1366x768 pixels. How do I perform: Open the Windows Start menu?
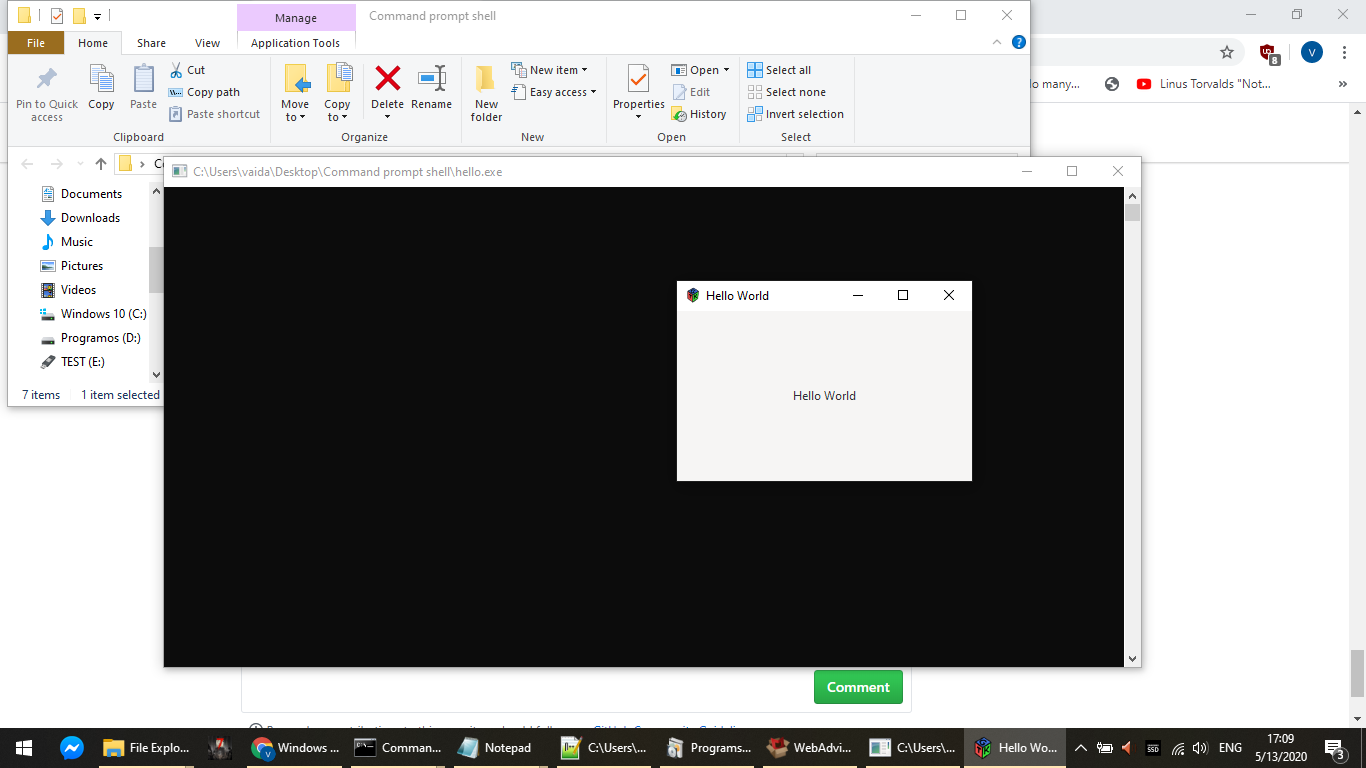click(24, 747)
